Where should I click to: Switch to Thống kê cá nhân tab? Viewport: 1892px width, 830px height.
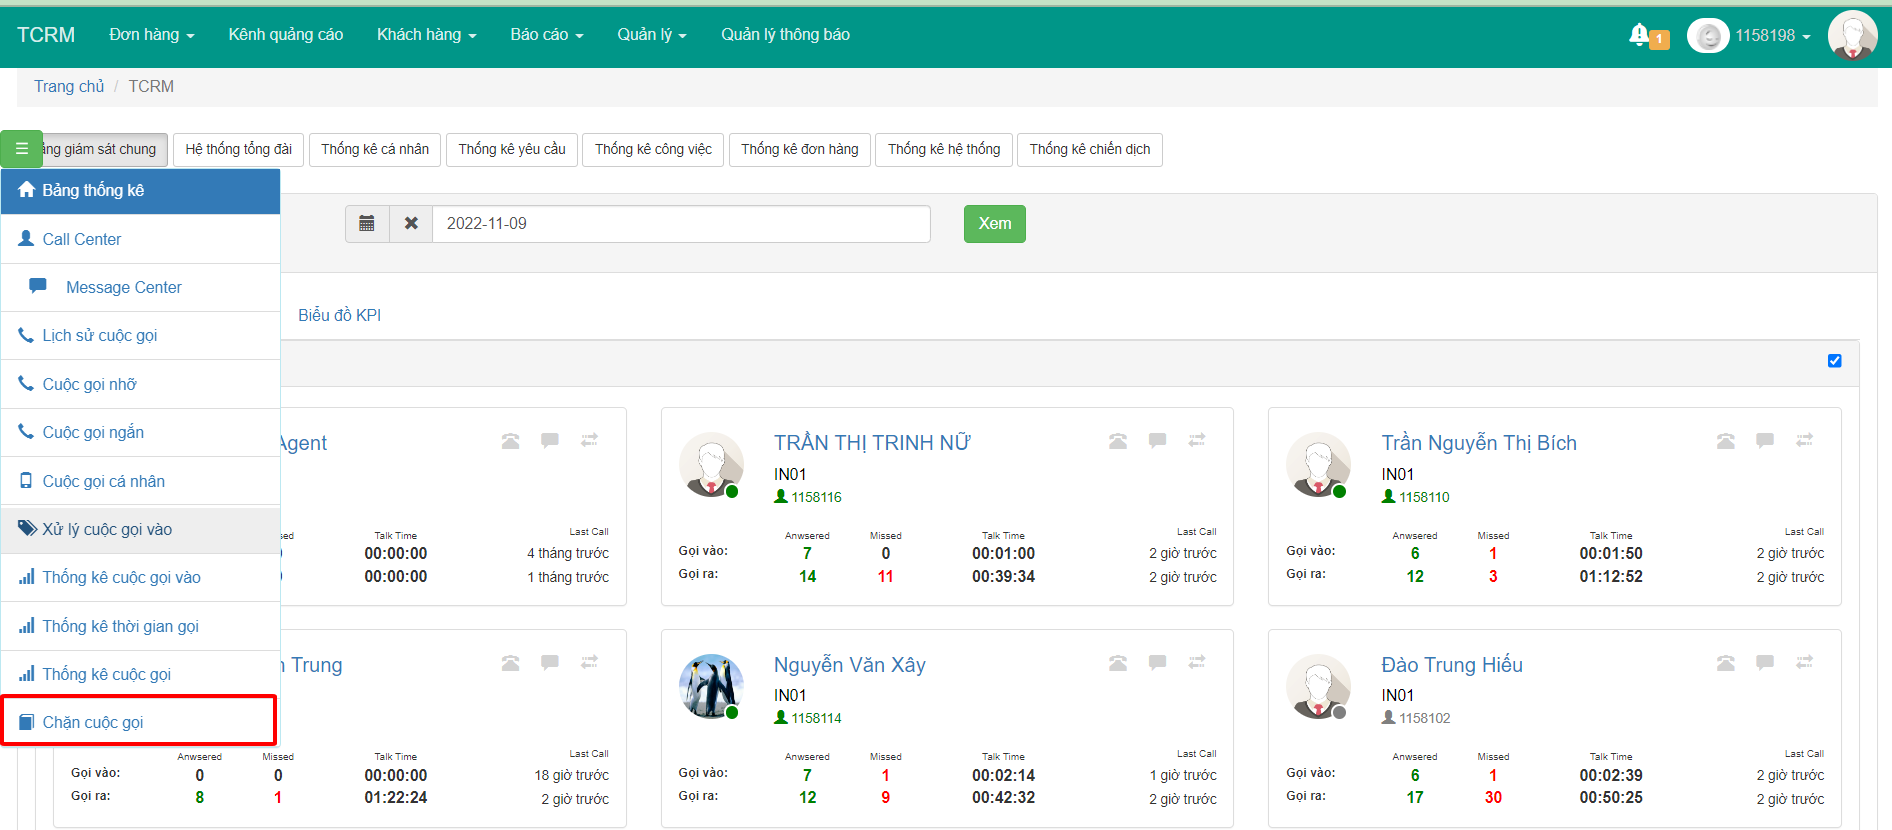pos(375,149)
